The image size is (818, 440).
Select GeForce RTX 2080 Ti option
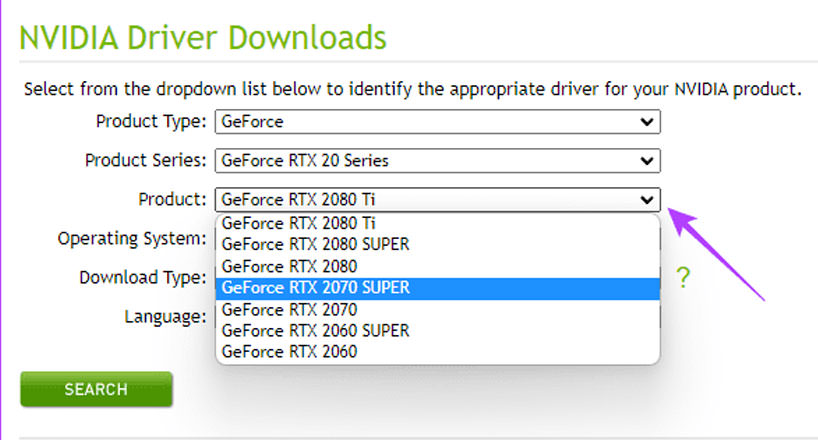click(437, 223)
